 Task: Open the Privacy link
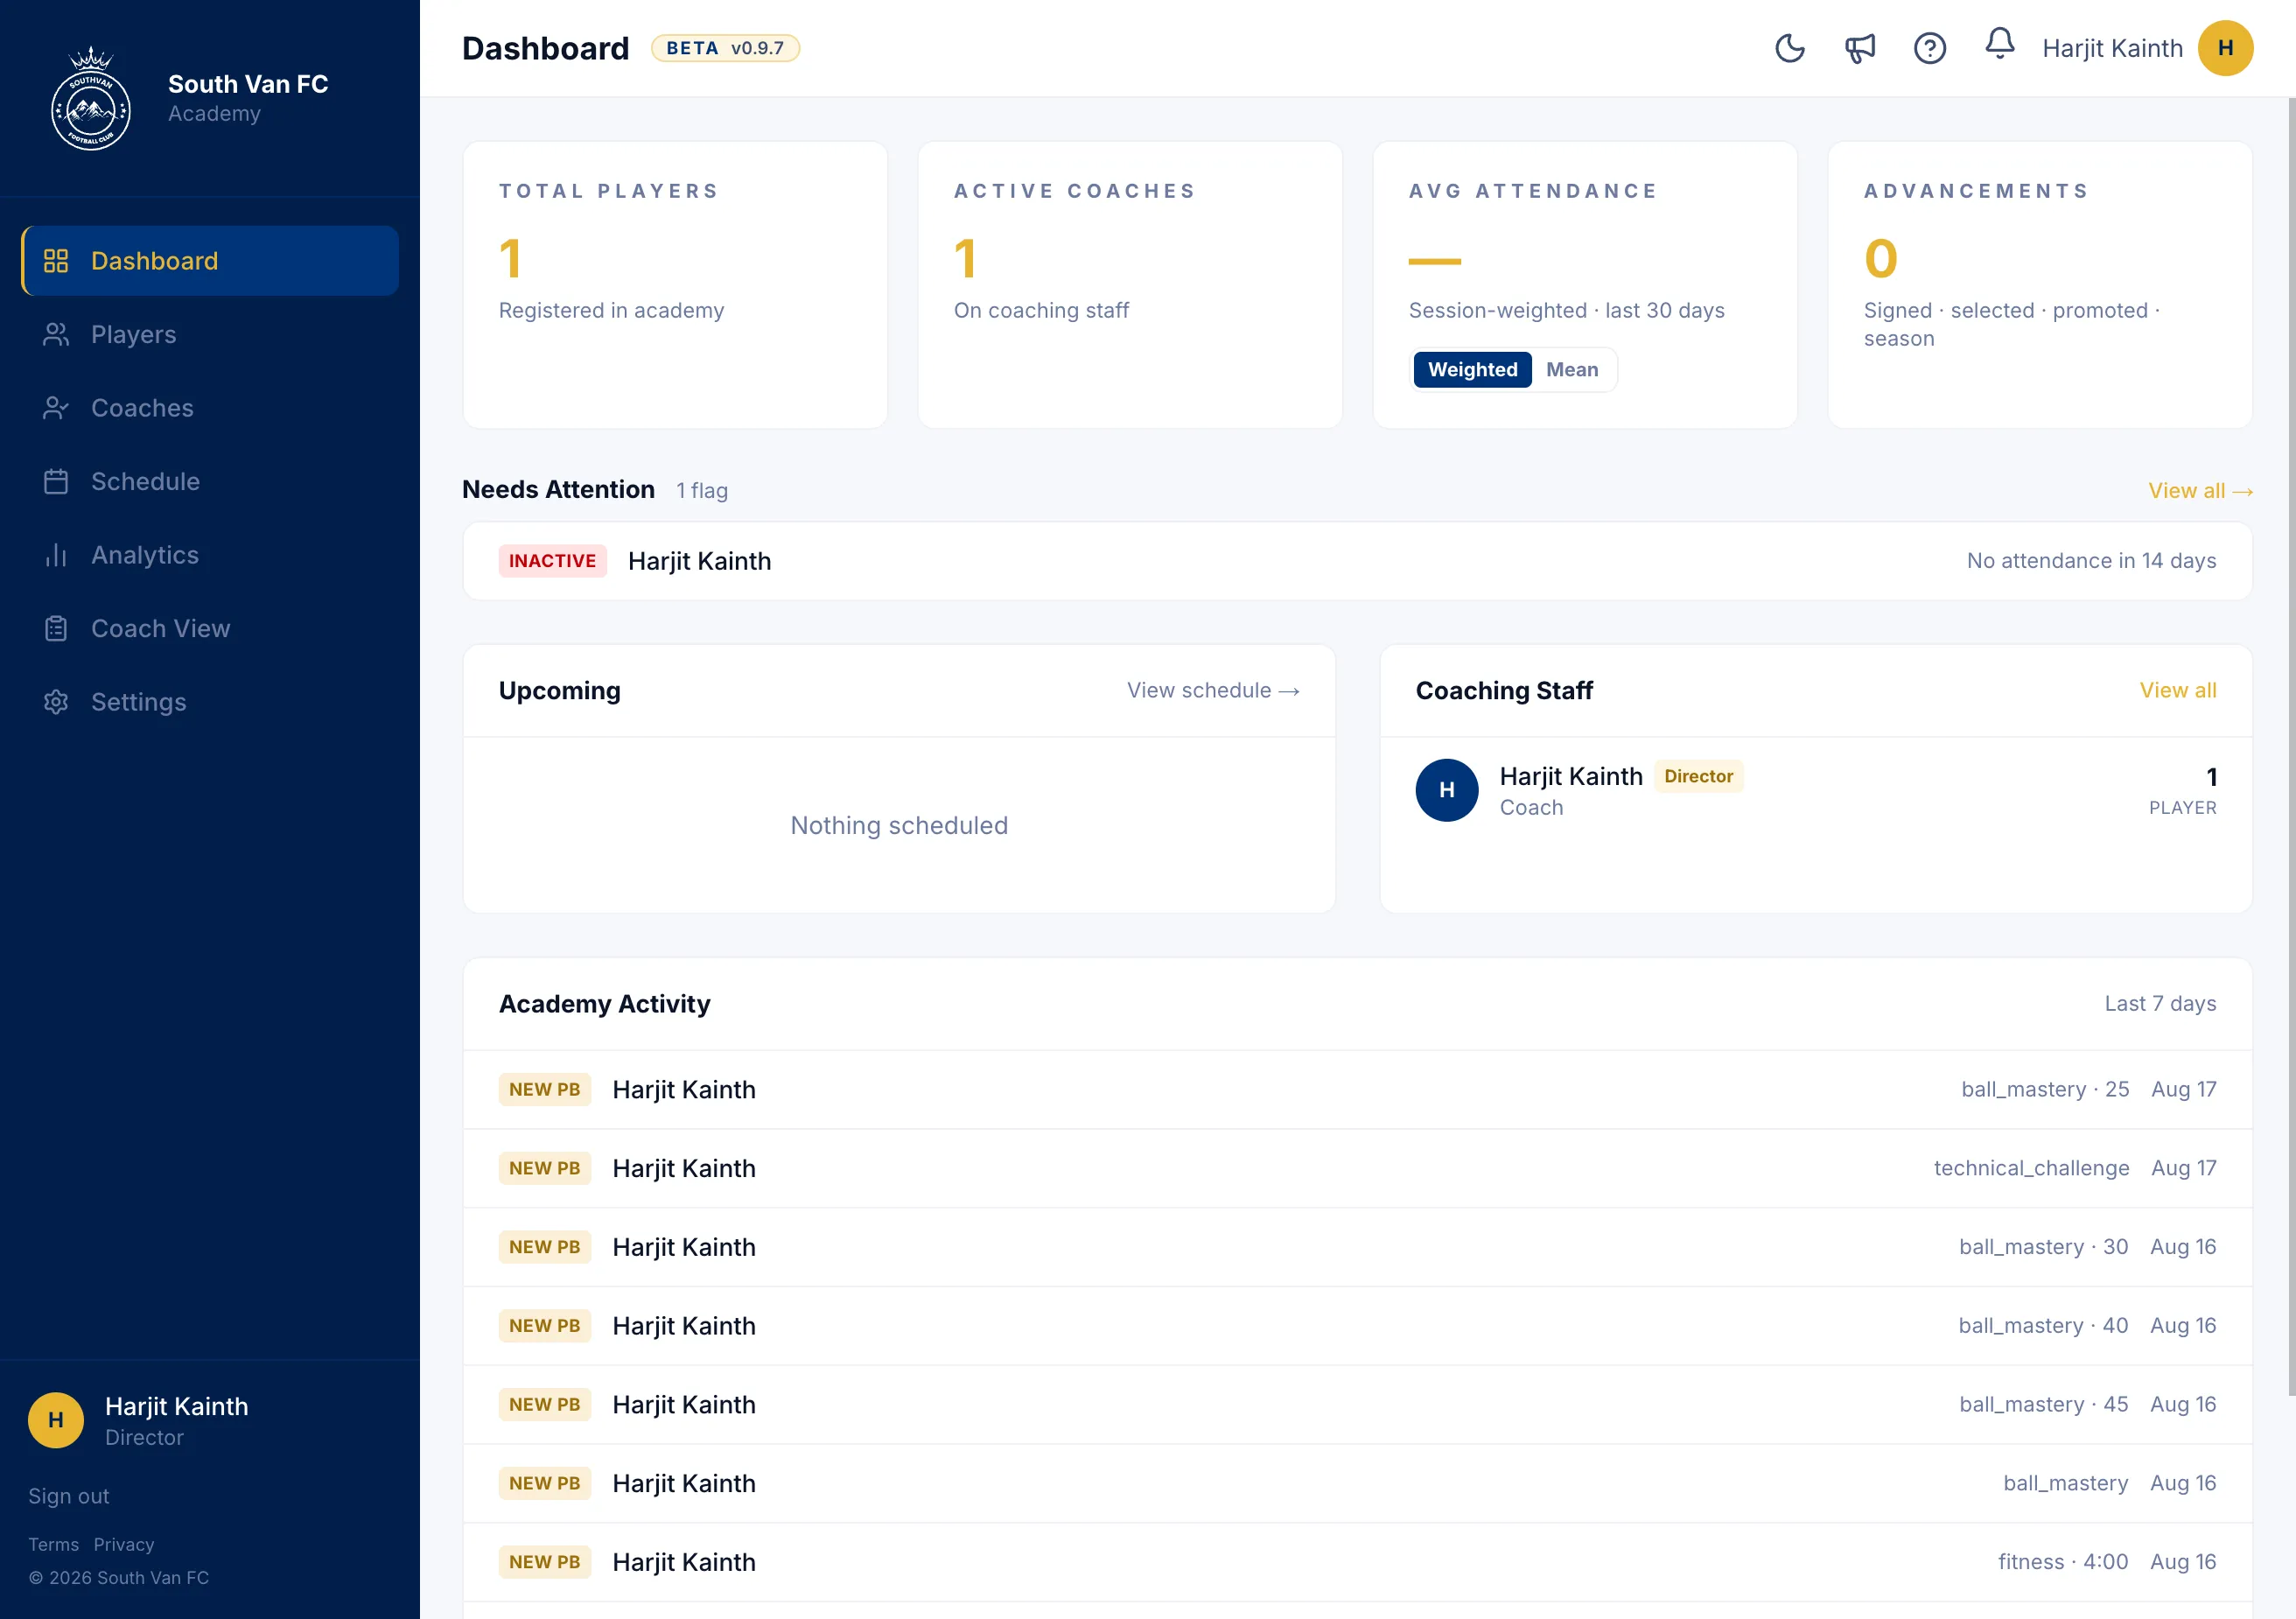124,1545
